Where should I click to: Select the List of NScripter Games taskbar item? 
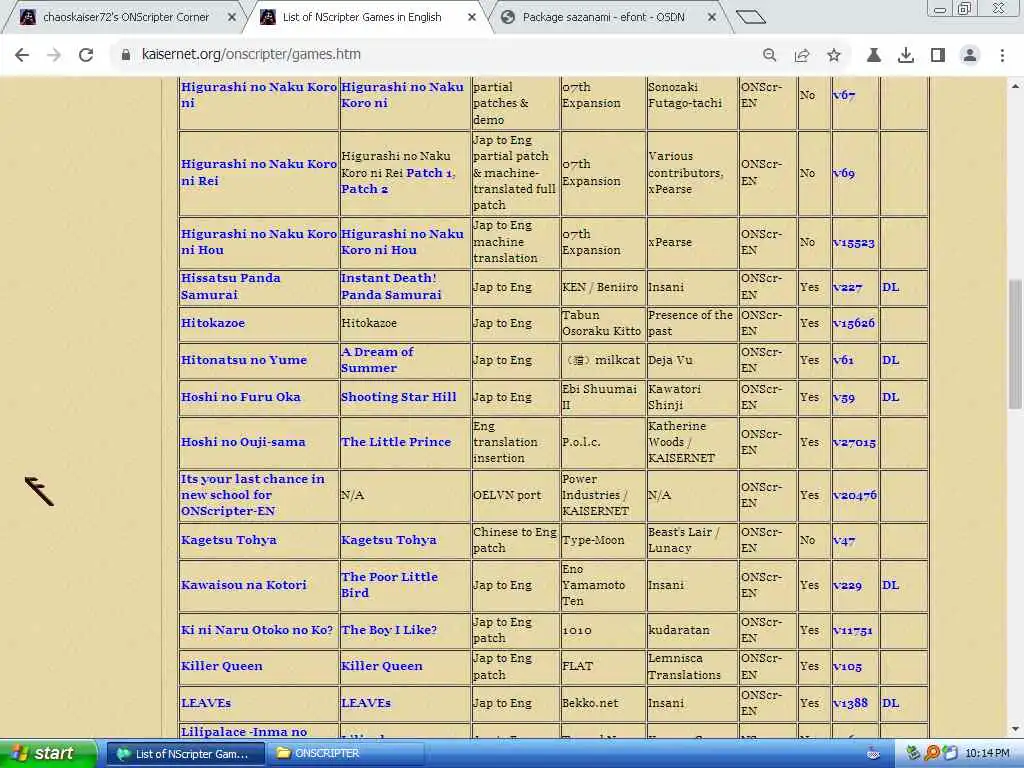(185, 754)
